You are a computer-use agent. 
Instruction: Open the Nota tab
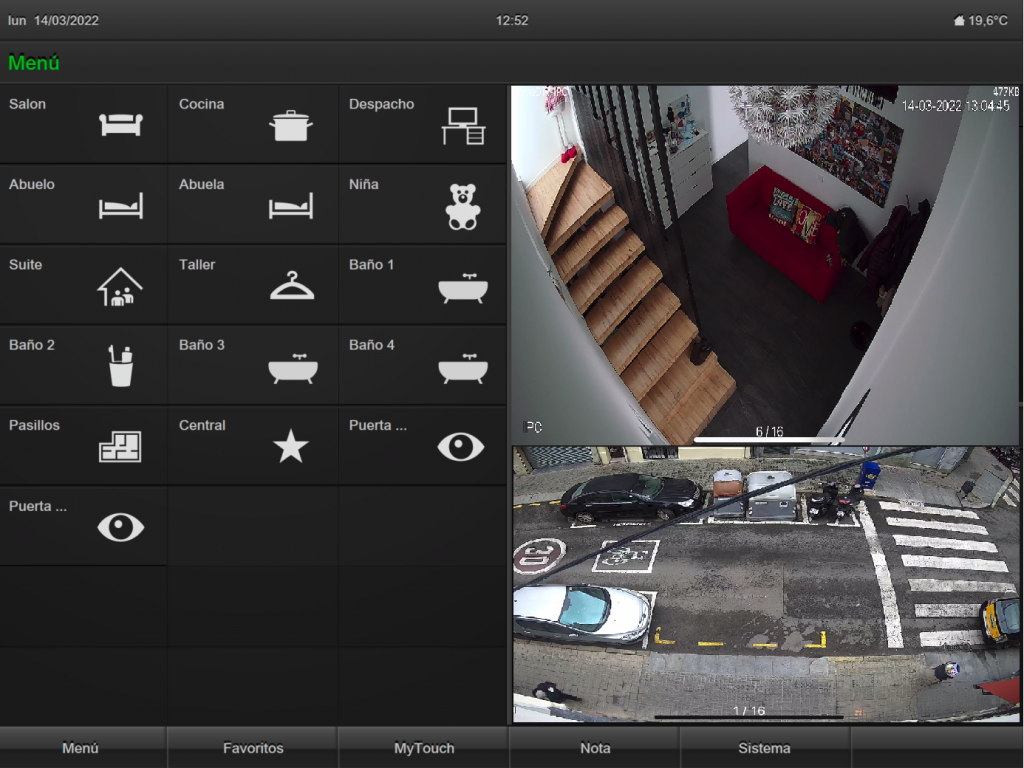click(x=595, y=748)
